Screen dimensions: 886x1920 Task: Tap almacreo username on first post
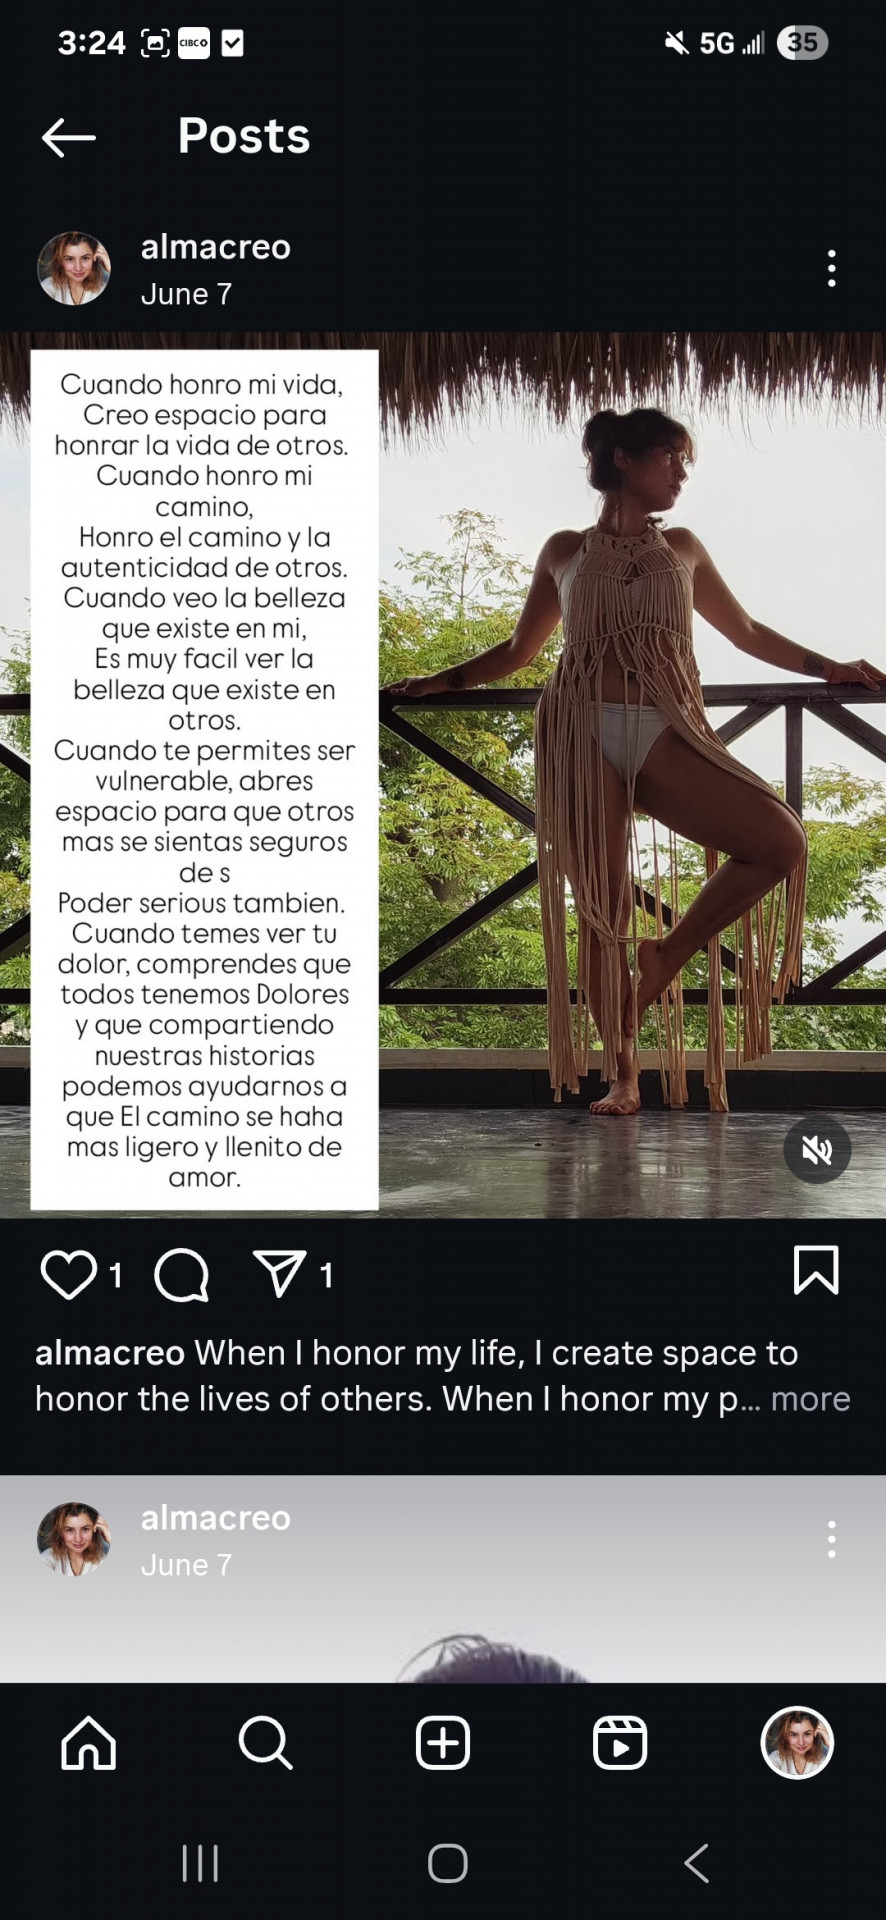(x=216, y=247)
